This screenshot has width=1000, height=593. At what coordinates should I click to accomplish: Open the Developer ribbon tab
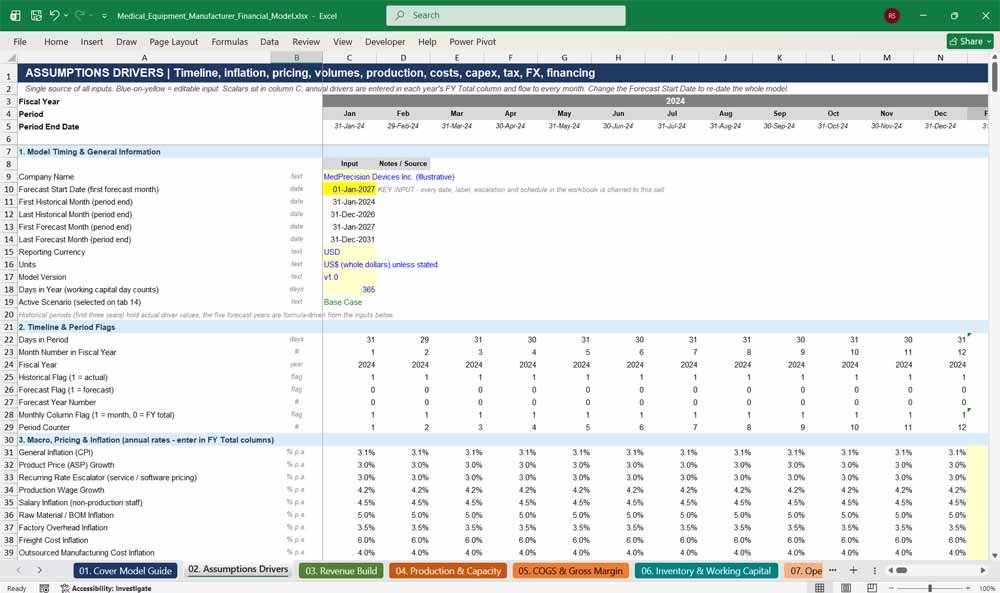tap(385, 41)
